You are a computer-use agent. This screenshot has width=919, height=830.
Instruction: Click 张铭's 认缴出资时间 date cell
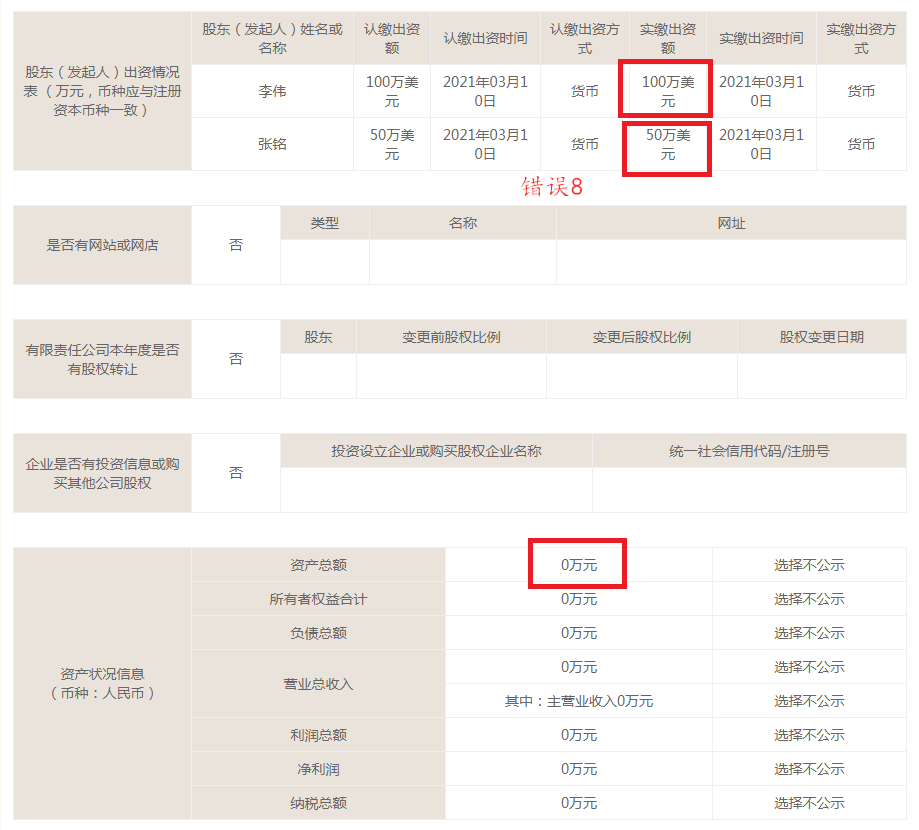click(485, 144)
